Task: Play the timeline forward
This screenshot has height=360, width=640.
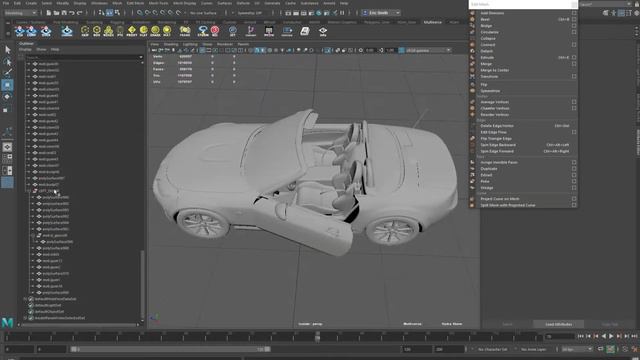Action: click(x=611, y=336)
